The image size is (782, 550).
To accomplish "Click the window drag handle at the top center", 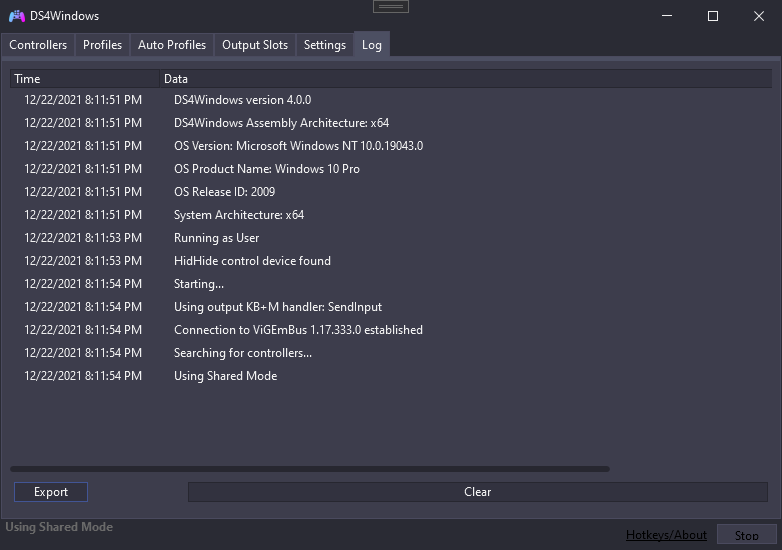I will (391, 6).
